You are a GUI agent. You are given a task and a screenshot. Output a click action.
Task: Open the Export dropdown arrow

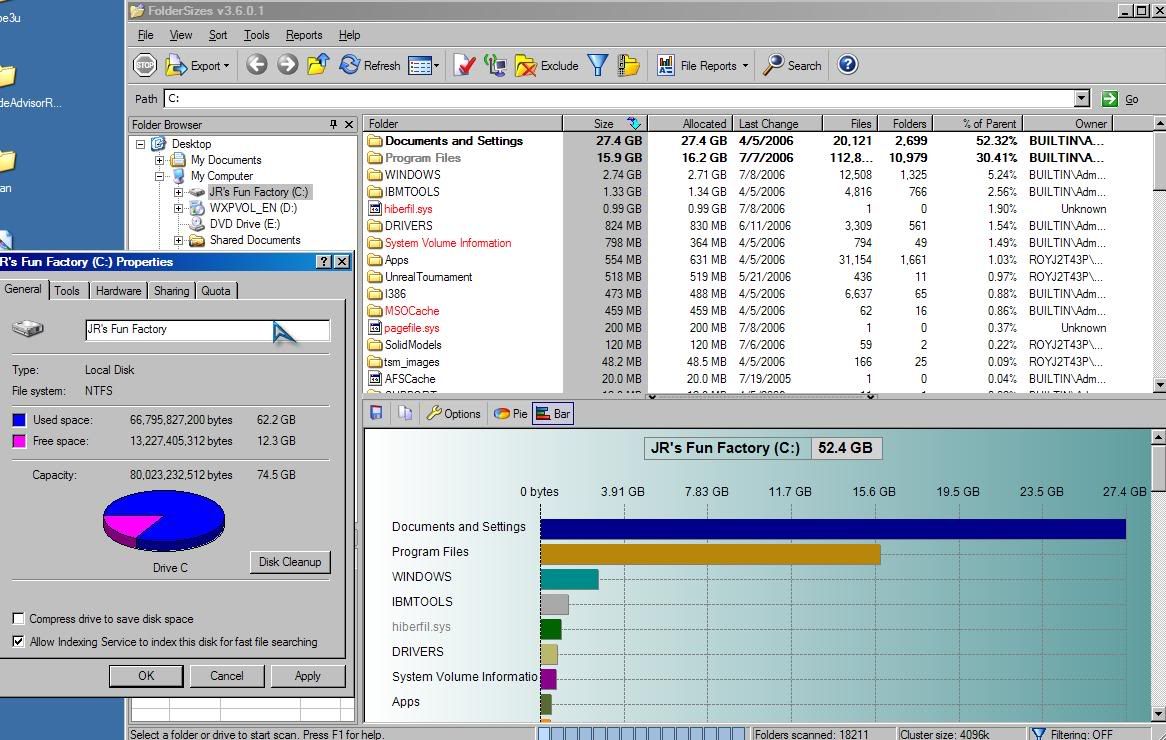(x=227, y=66)
